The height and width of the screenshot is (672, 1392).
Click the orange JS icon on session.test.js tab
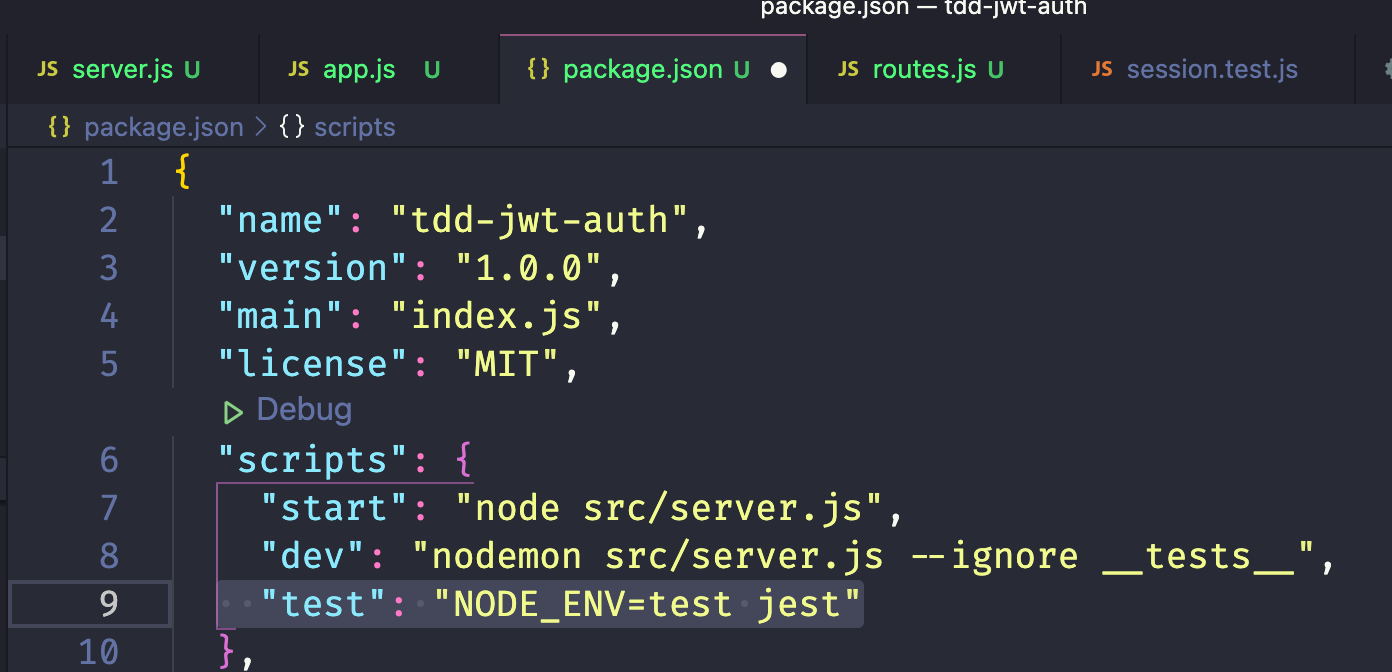coord(1102,69)
